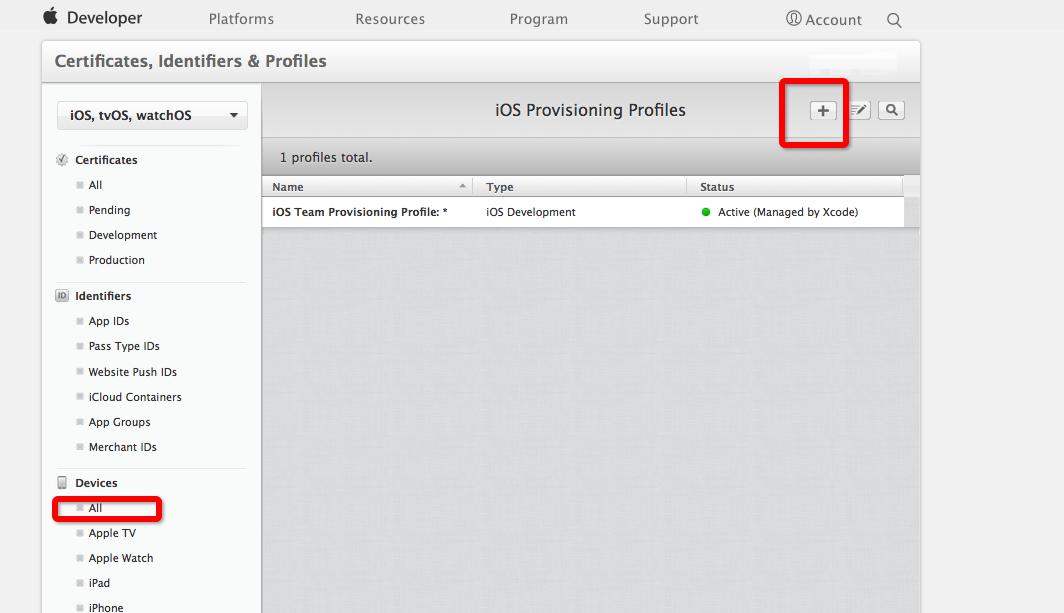Select Production certificates
This screenshot has width=1064, height=613.
click(x=117, y=260)
